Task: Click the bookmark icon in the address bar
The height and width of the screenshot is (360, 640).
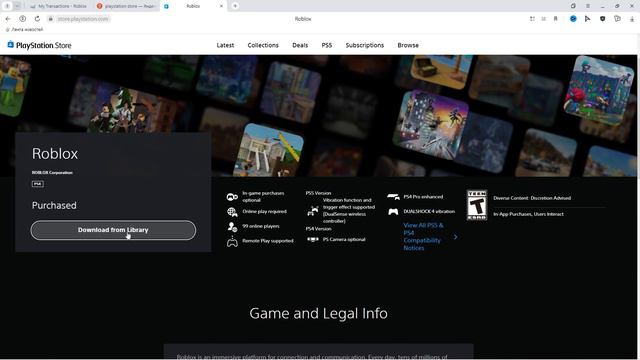Action: [556, 19]
